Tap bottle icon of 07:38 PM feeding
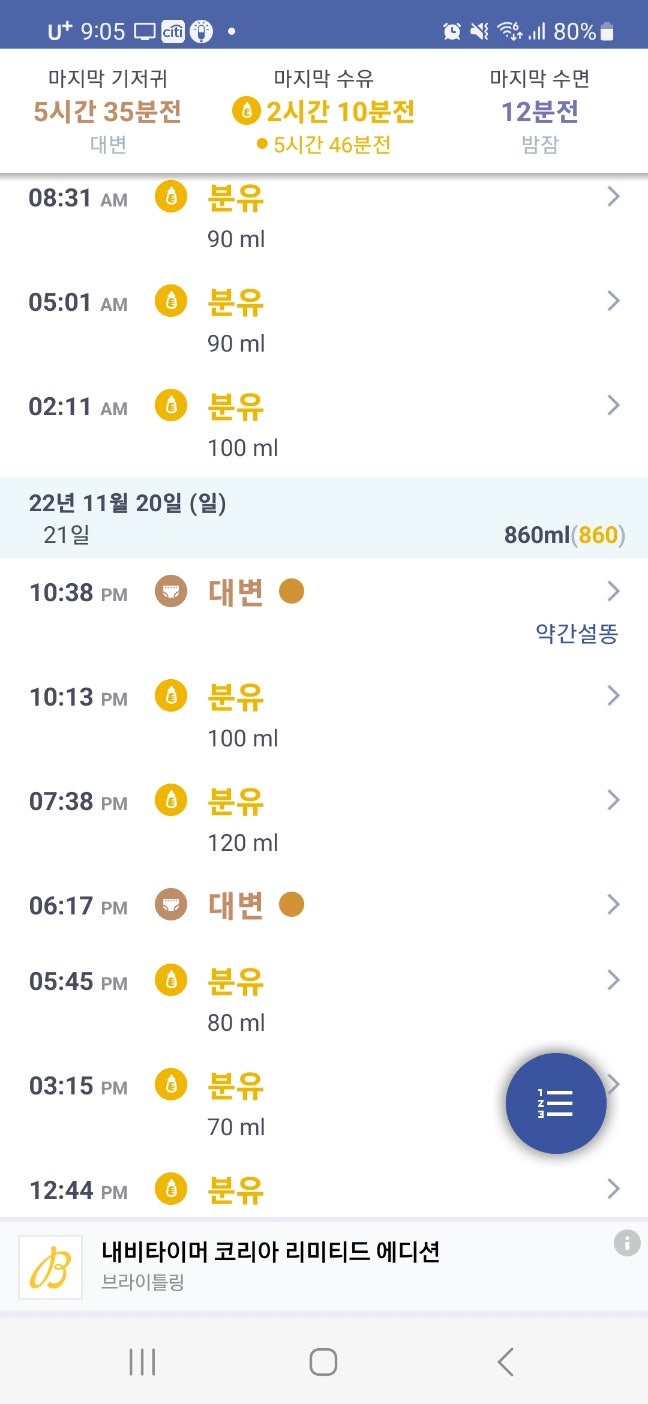This screenshot has height=1404, width=648. click(x=171, y=800)
